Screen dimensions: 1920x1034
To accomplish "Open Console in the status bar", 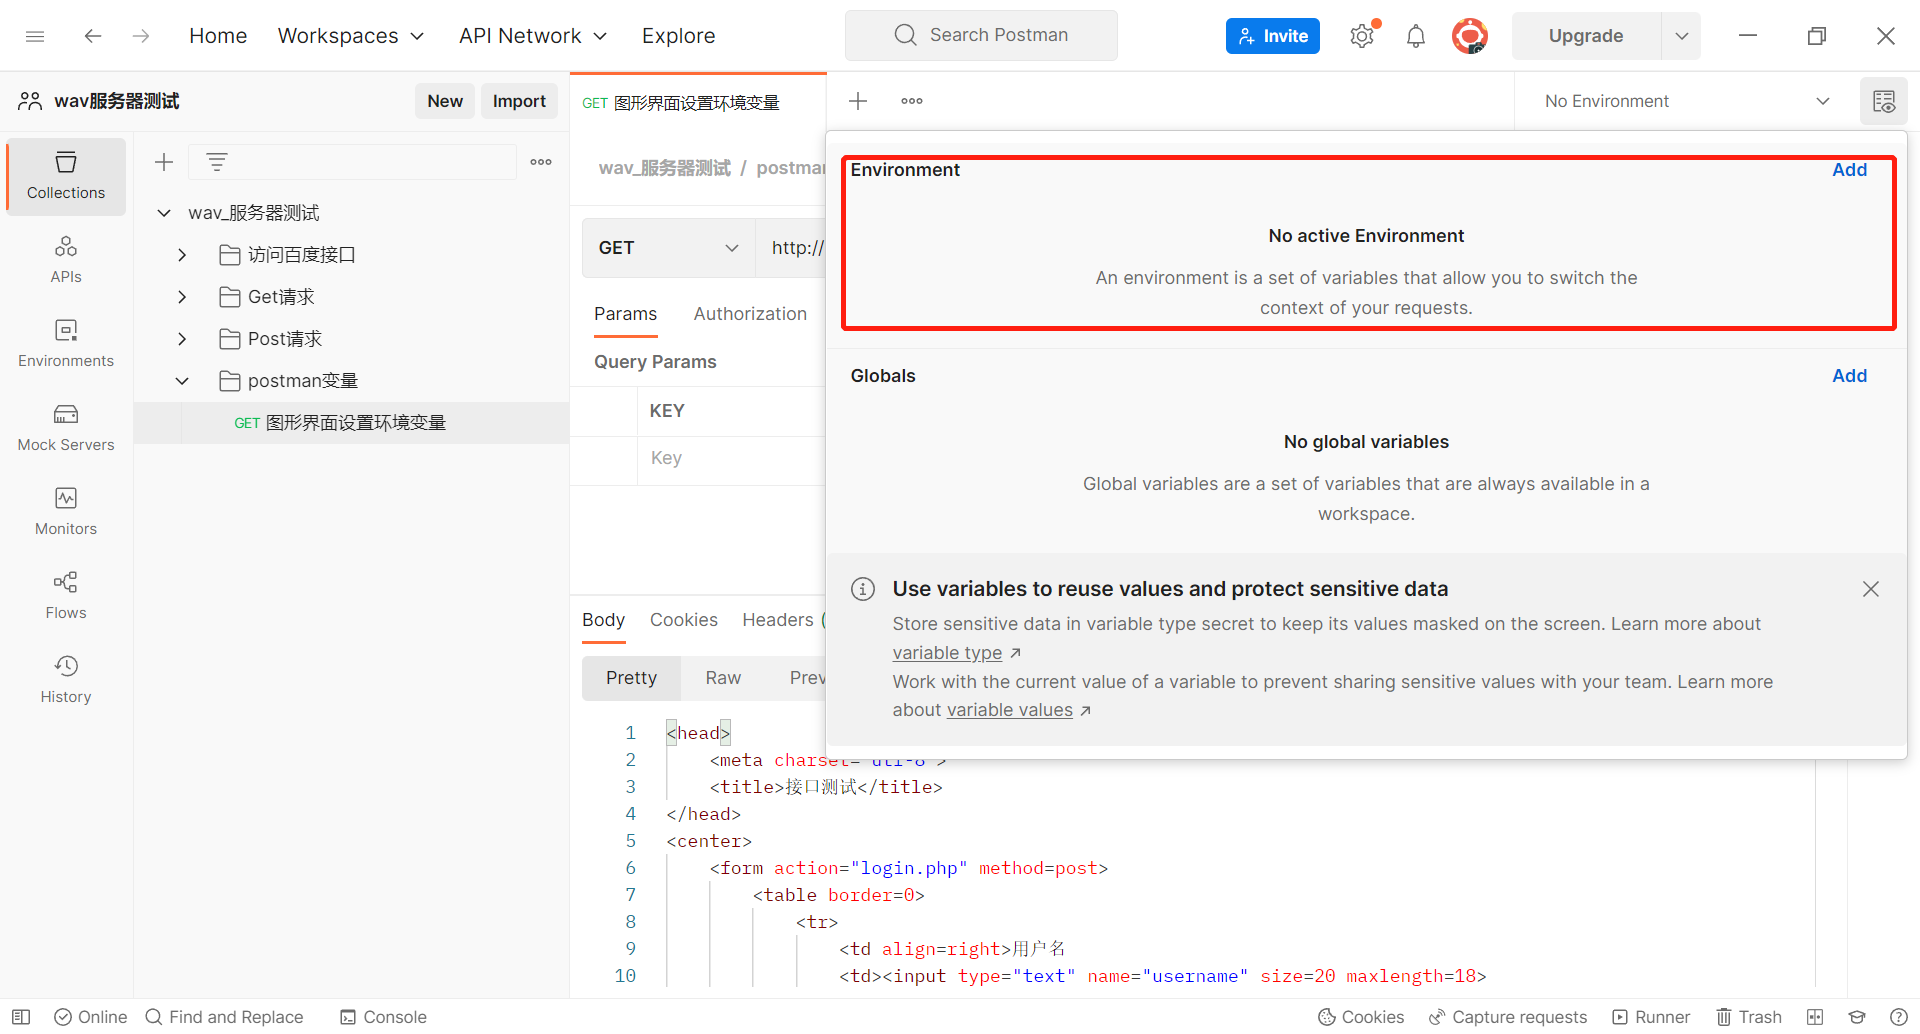I will click(383, 1017).
